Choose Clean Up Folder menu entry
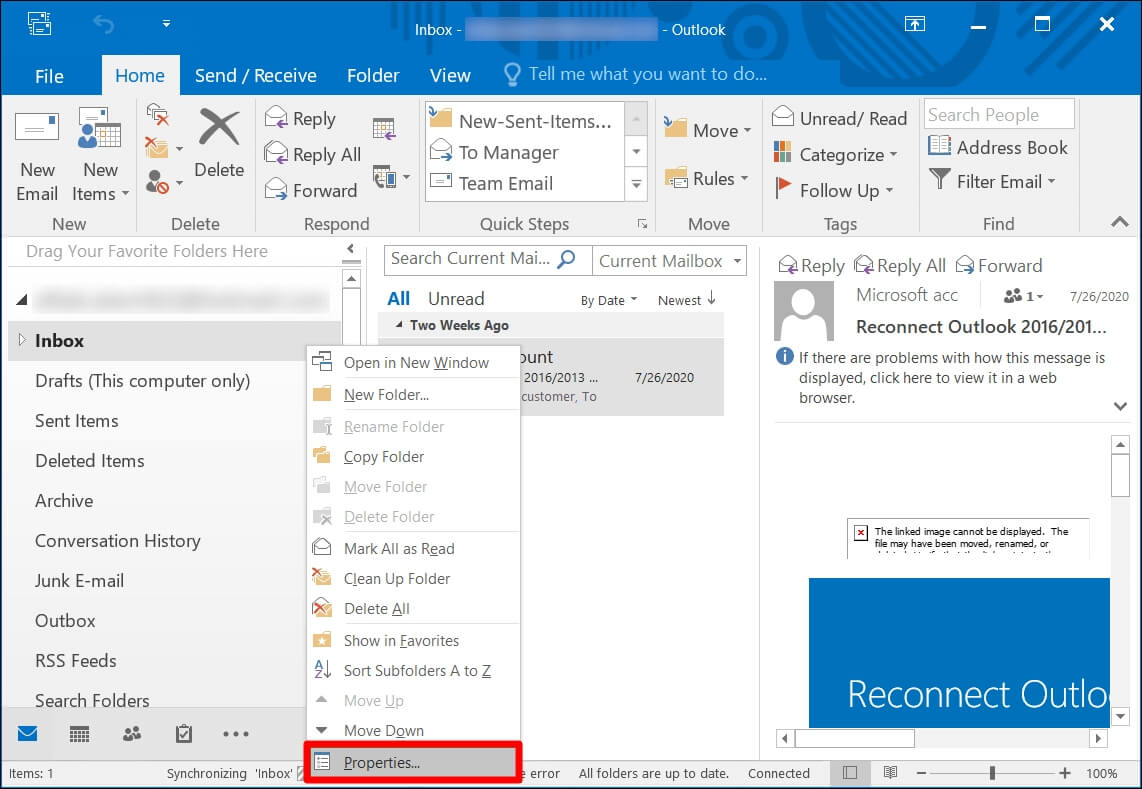Viewport: 1142px width, 789px height. [x=414, y=578]
